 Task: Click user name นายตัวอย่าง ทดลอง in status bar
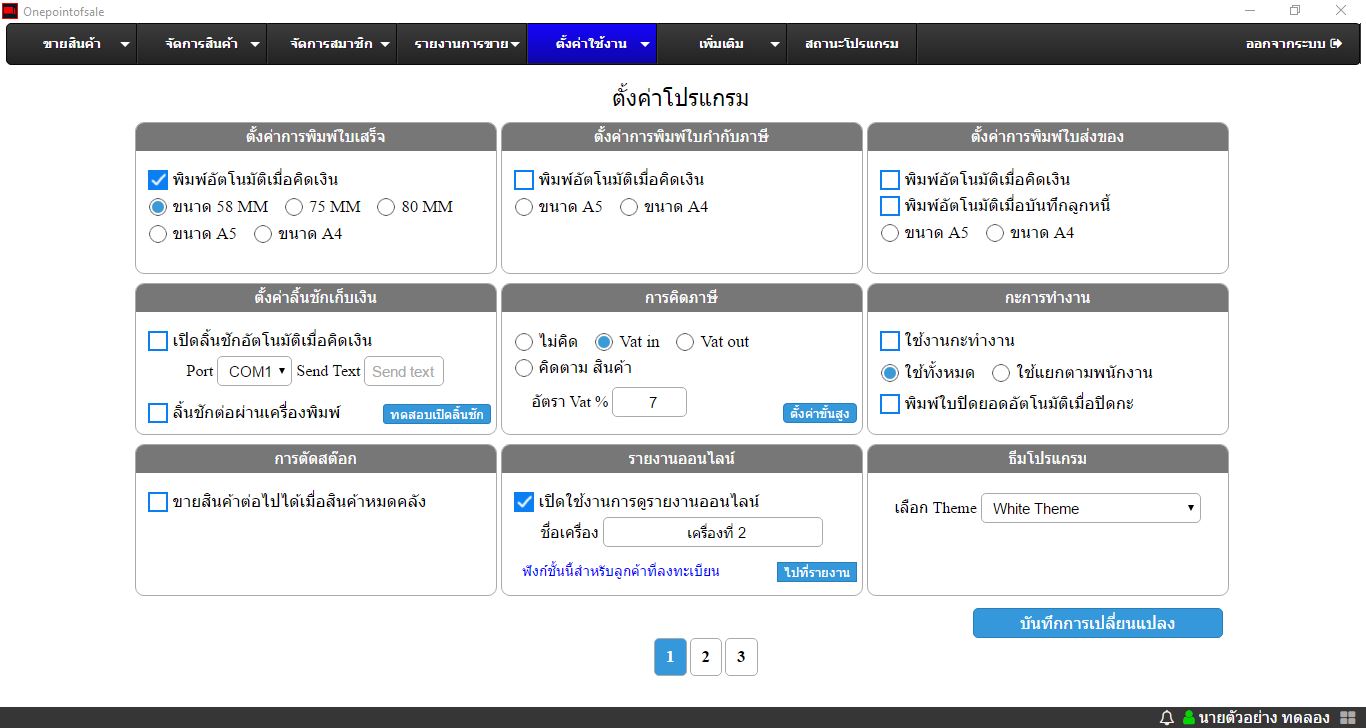(x=1264, y=717)
